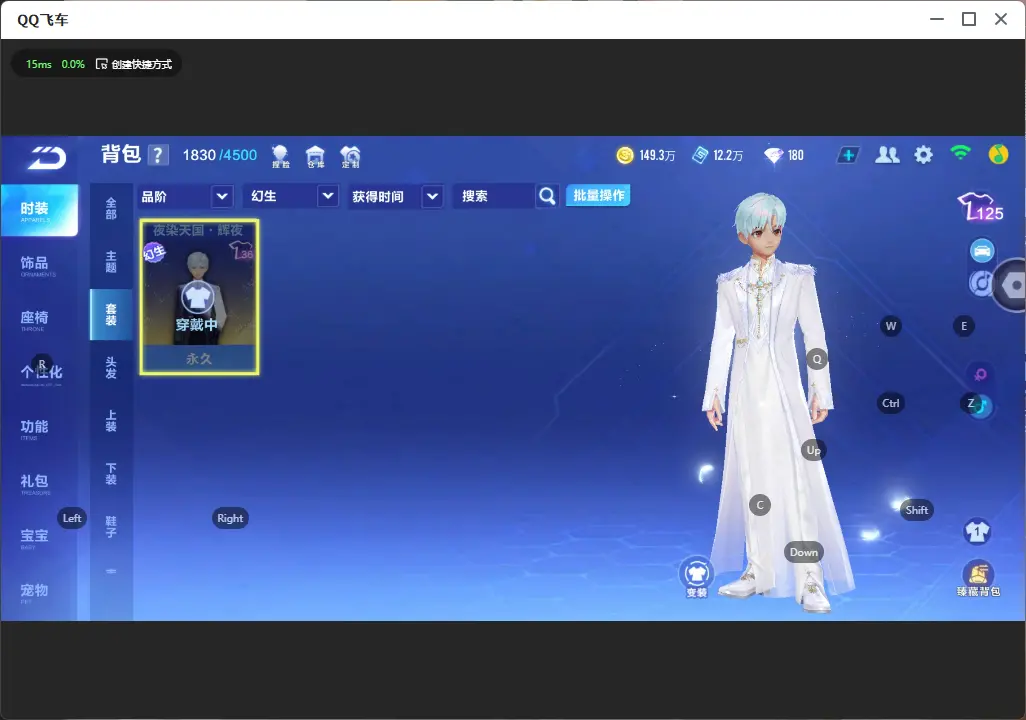Click the gender symbol icon
The image size is (1026, 720).
(980, 374)
